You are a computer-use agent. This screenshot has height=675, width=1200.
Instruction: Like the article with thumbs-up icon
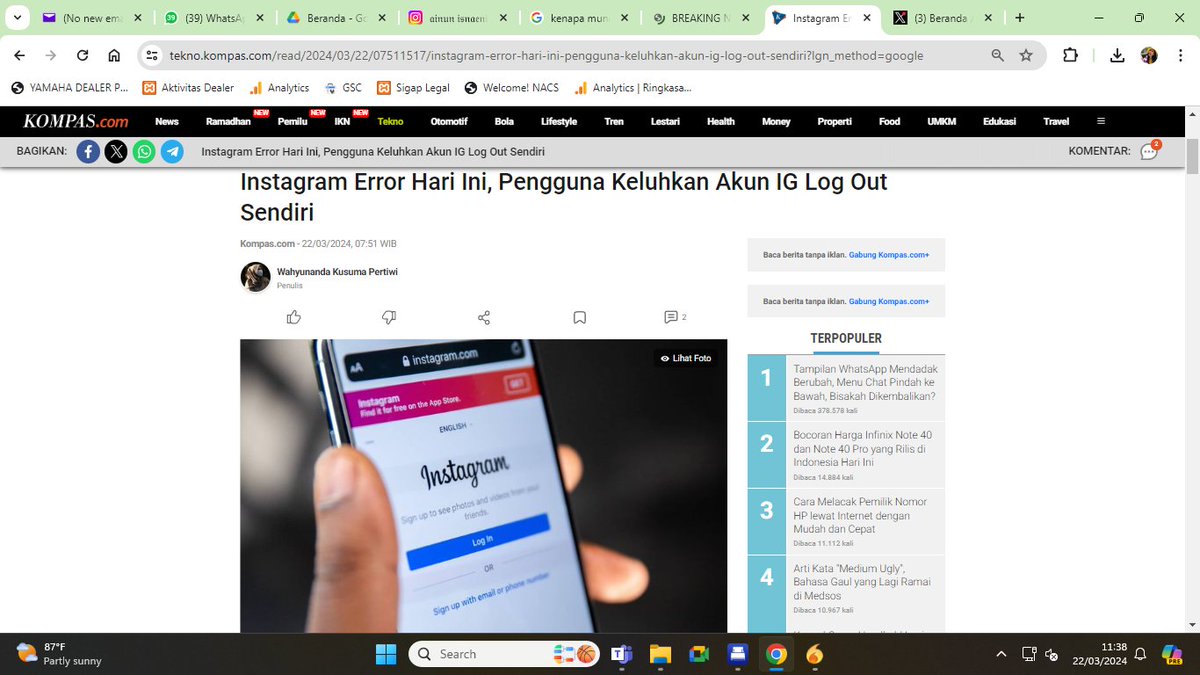pyautogui.click(x=294, y=317)
